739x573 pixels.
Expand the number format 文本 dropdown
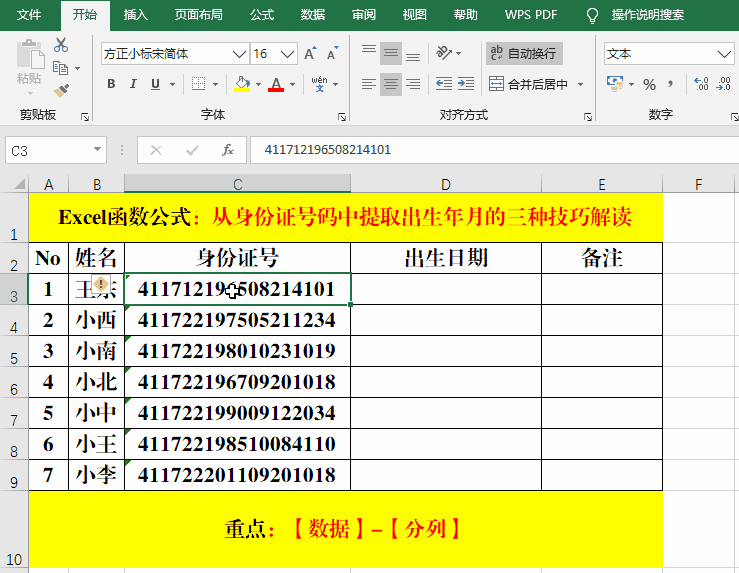pyautogui.click(x=724, y=54)
